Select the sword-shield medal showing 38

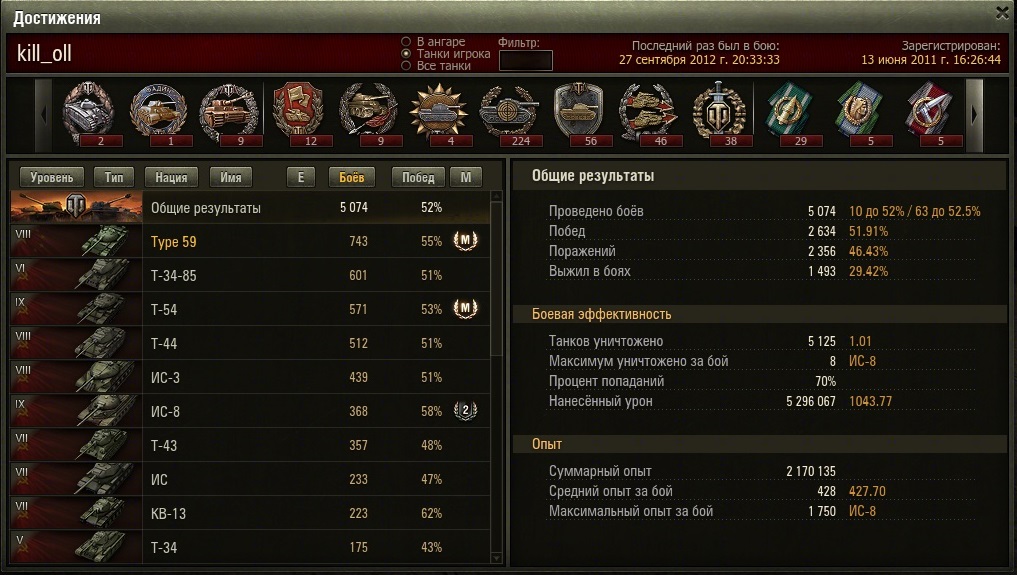click(x=719, y=113)
